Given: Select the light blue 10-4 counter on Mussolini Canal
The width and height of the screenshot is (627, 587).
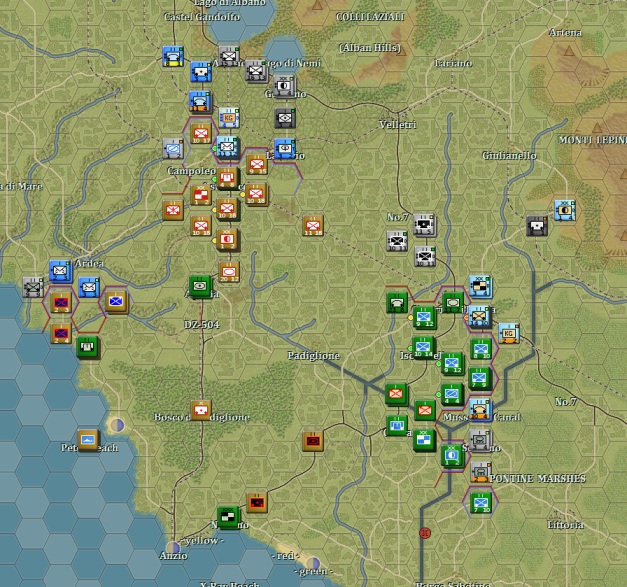Looking at the screenshot, I should (480, 410).
